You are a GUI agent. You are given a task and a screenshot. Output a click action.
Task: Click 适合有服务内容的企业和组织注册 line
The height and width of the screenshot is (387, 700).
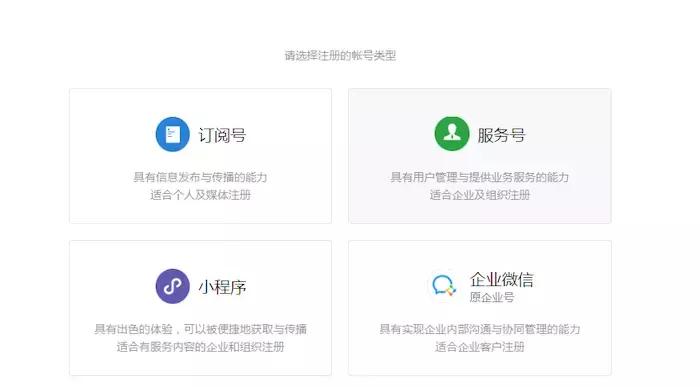click(x=200, y=347)
